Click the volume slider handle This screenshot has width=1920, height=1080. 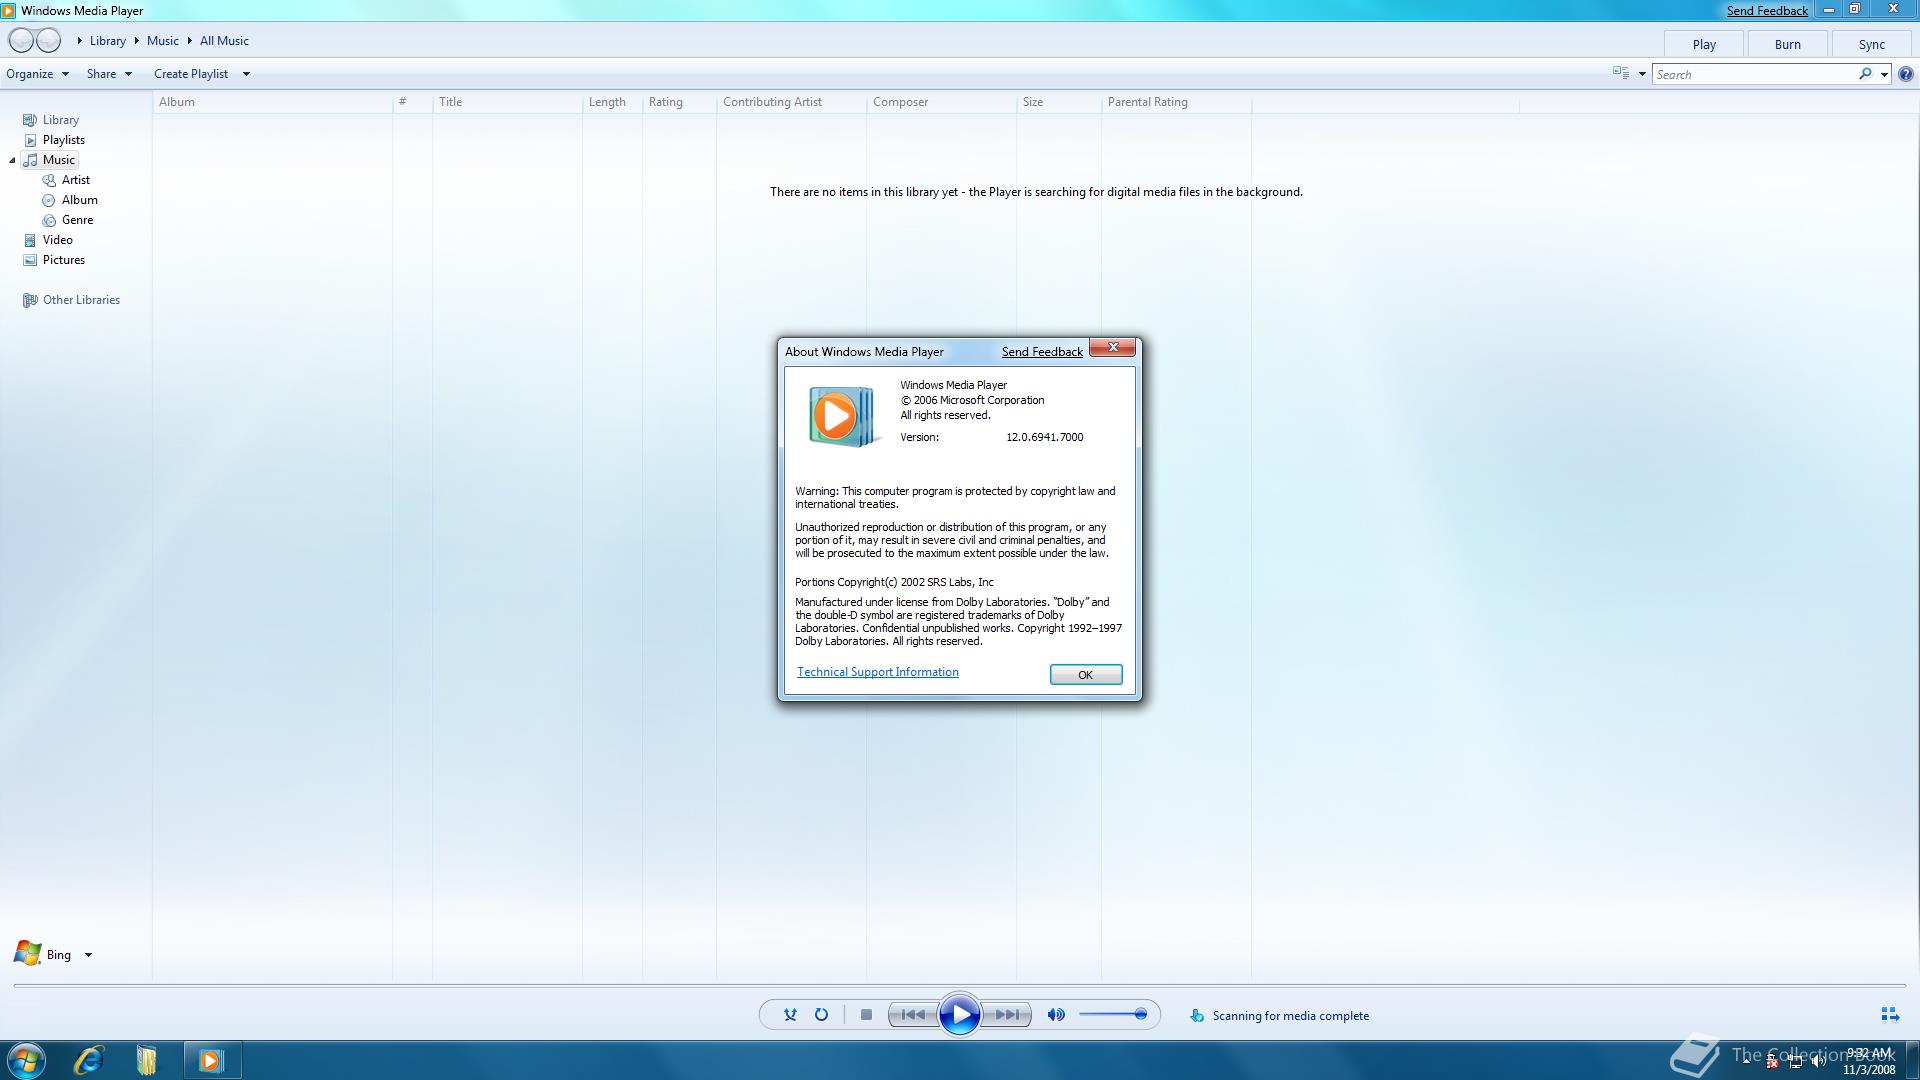click(1140, 1015)
